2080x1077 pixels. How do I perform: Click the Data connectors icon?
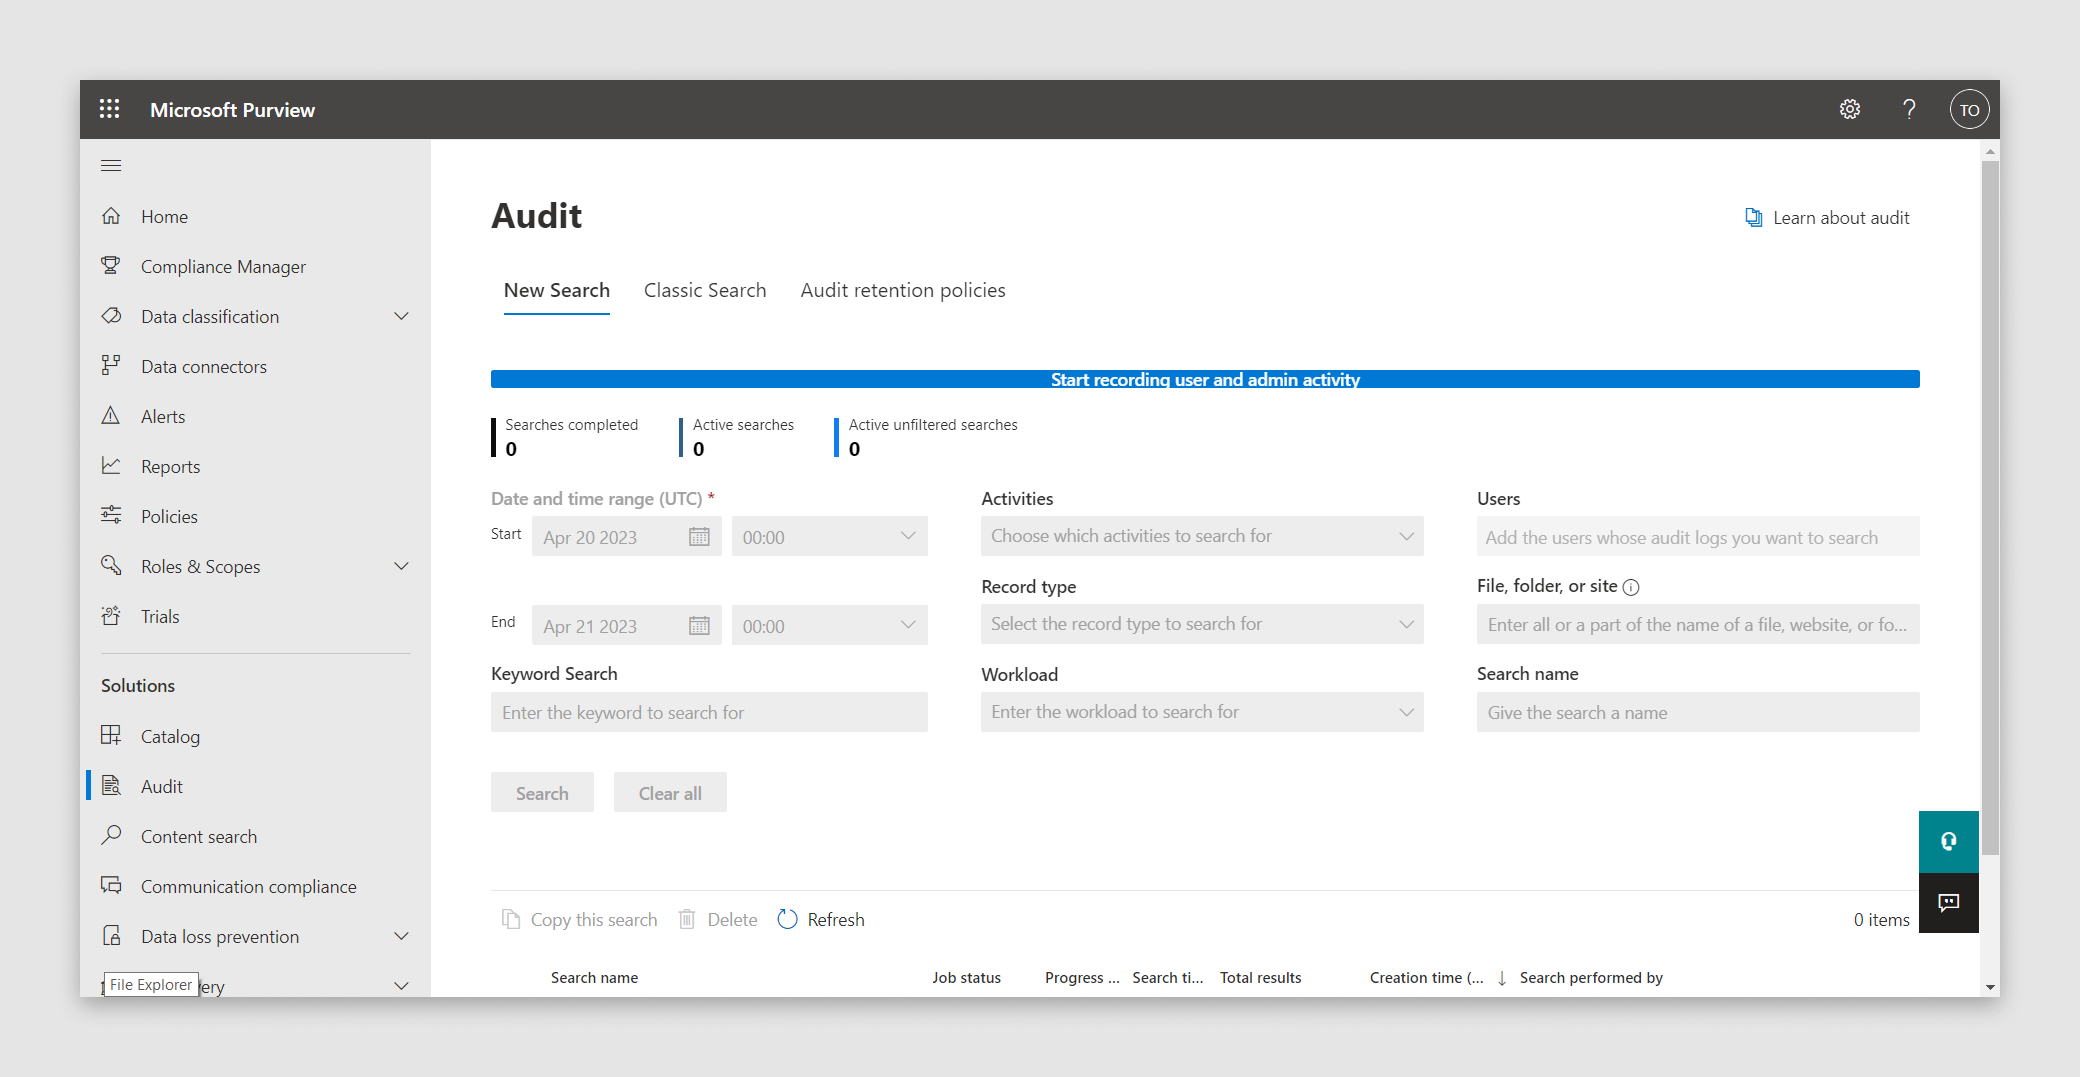[111, 366]
